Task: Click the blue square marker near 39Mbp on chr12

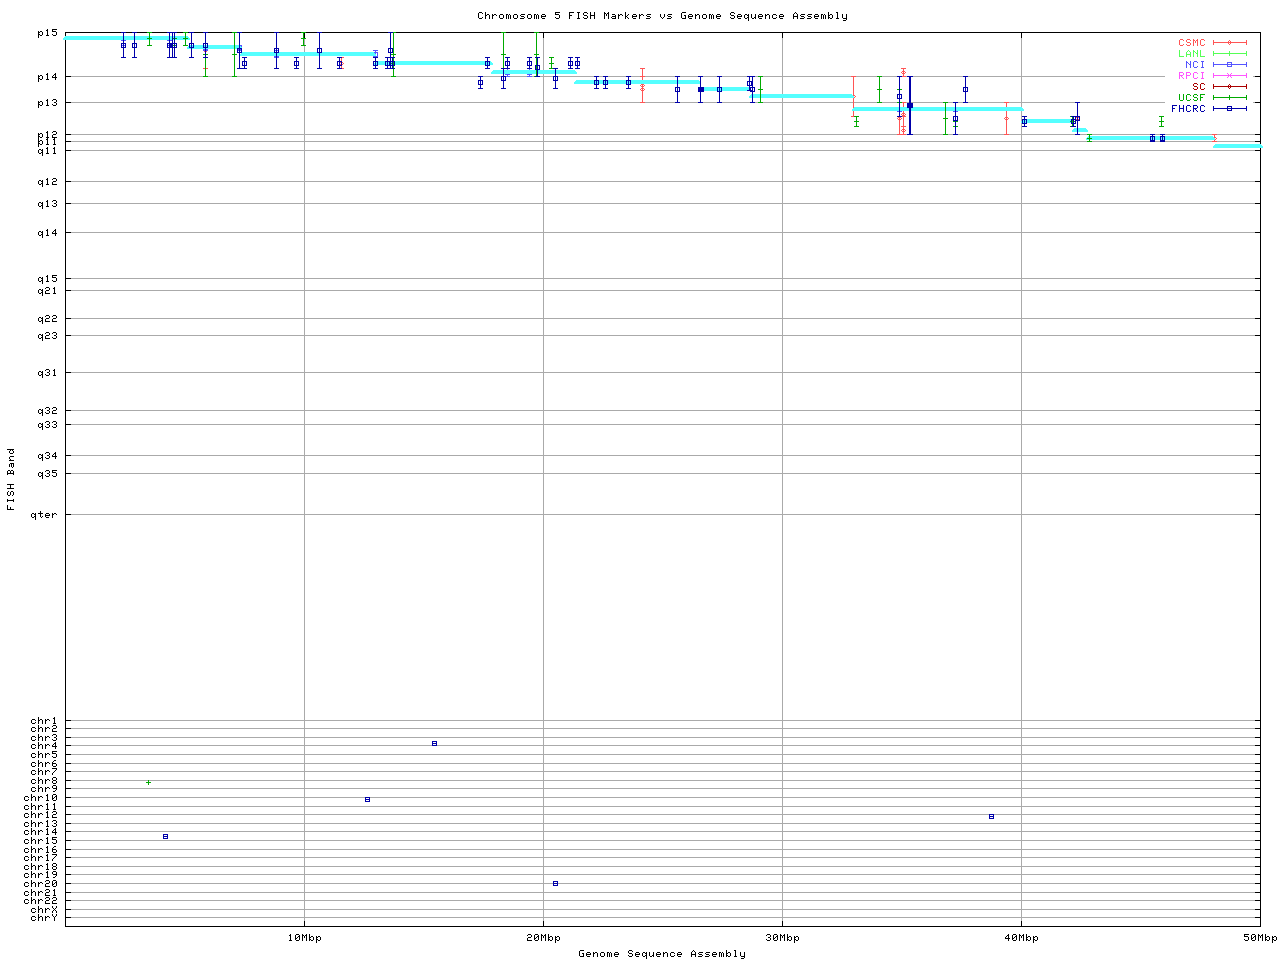Action: pos(991,817)
